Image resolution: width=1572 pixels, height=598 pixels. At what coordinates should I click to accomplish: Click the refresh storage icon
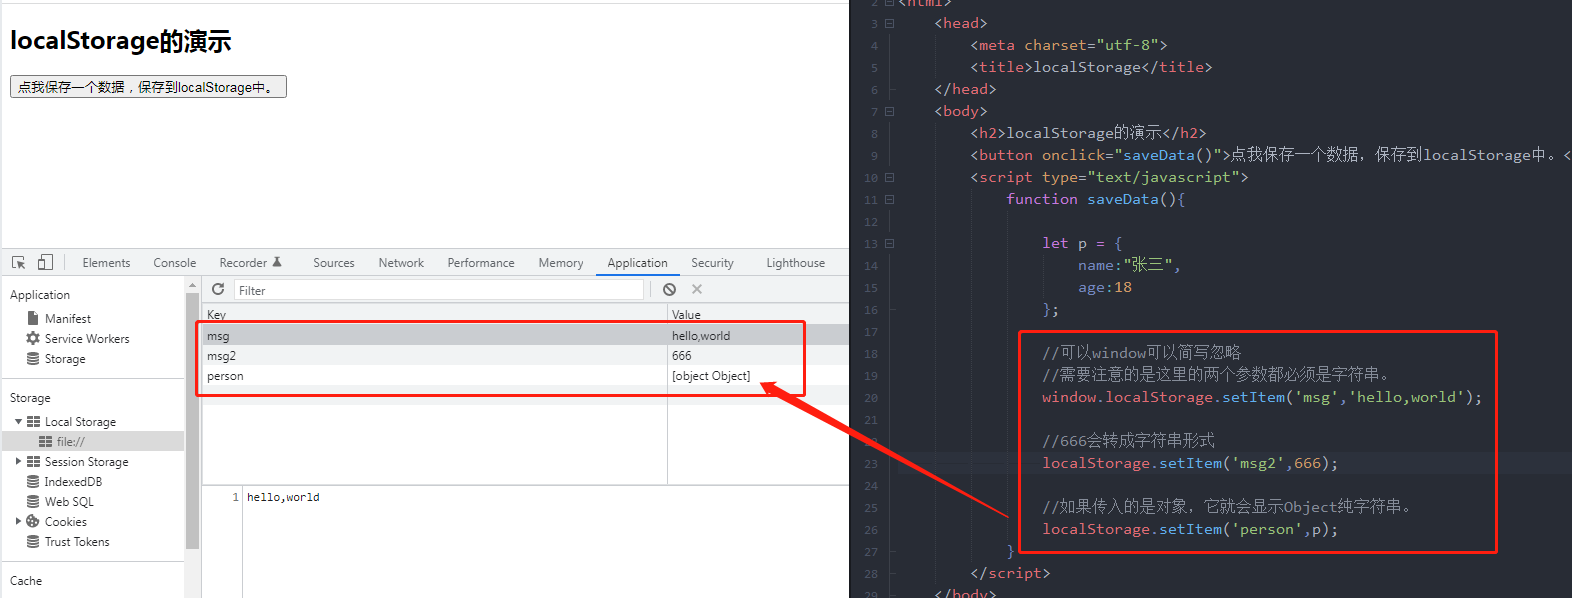tap(218, 289)
